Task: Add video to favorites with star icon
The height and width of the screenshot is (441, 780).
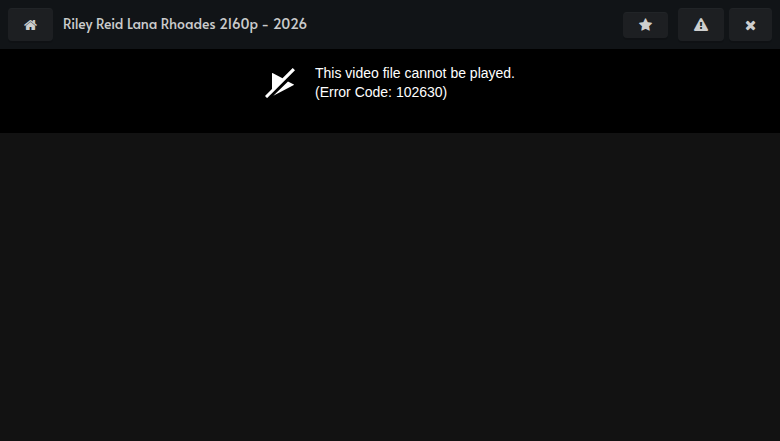Action: 645,25
